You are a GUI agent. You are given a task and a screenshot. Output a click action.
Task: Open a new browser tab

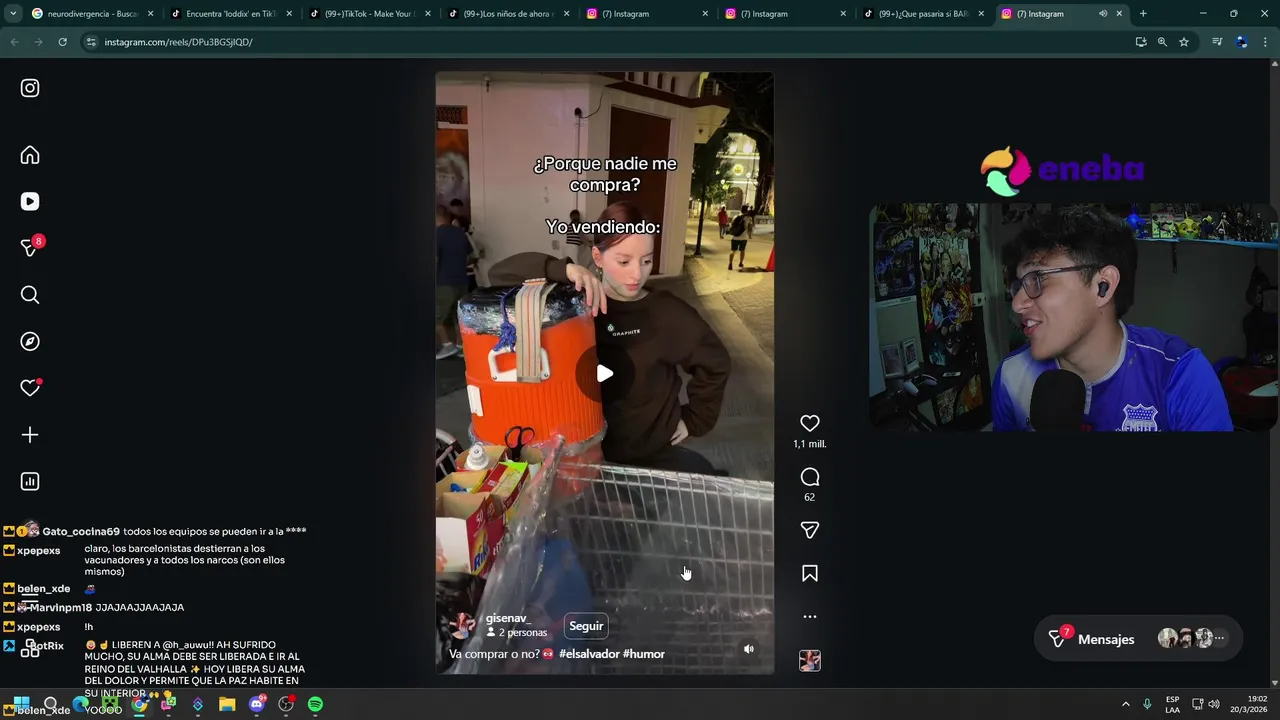tap(1143, 14)
